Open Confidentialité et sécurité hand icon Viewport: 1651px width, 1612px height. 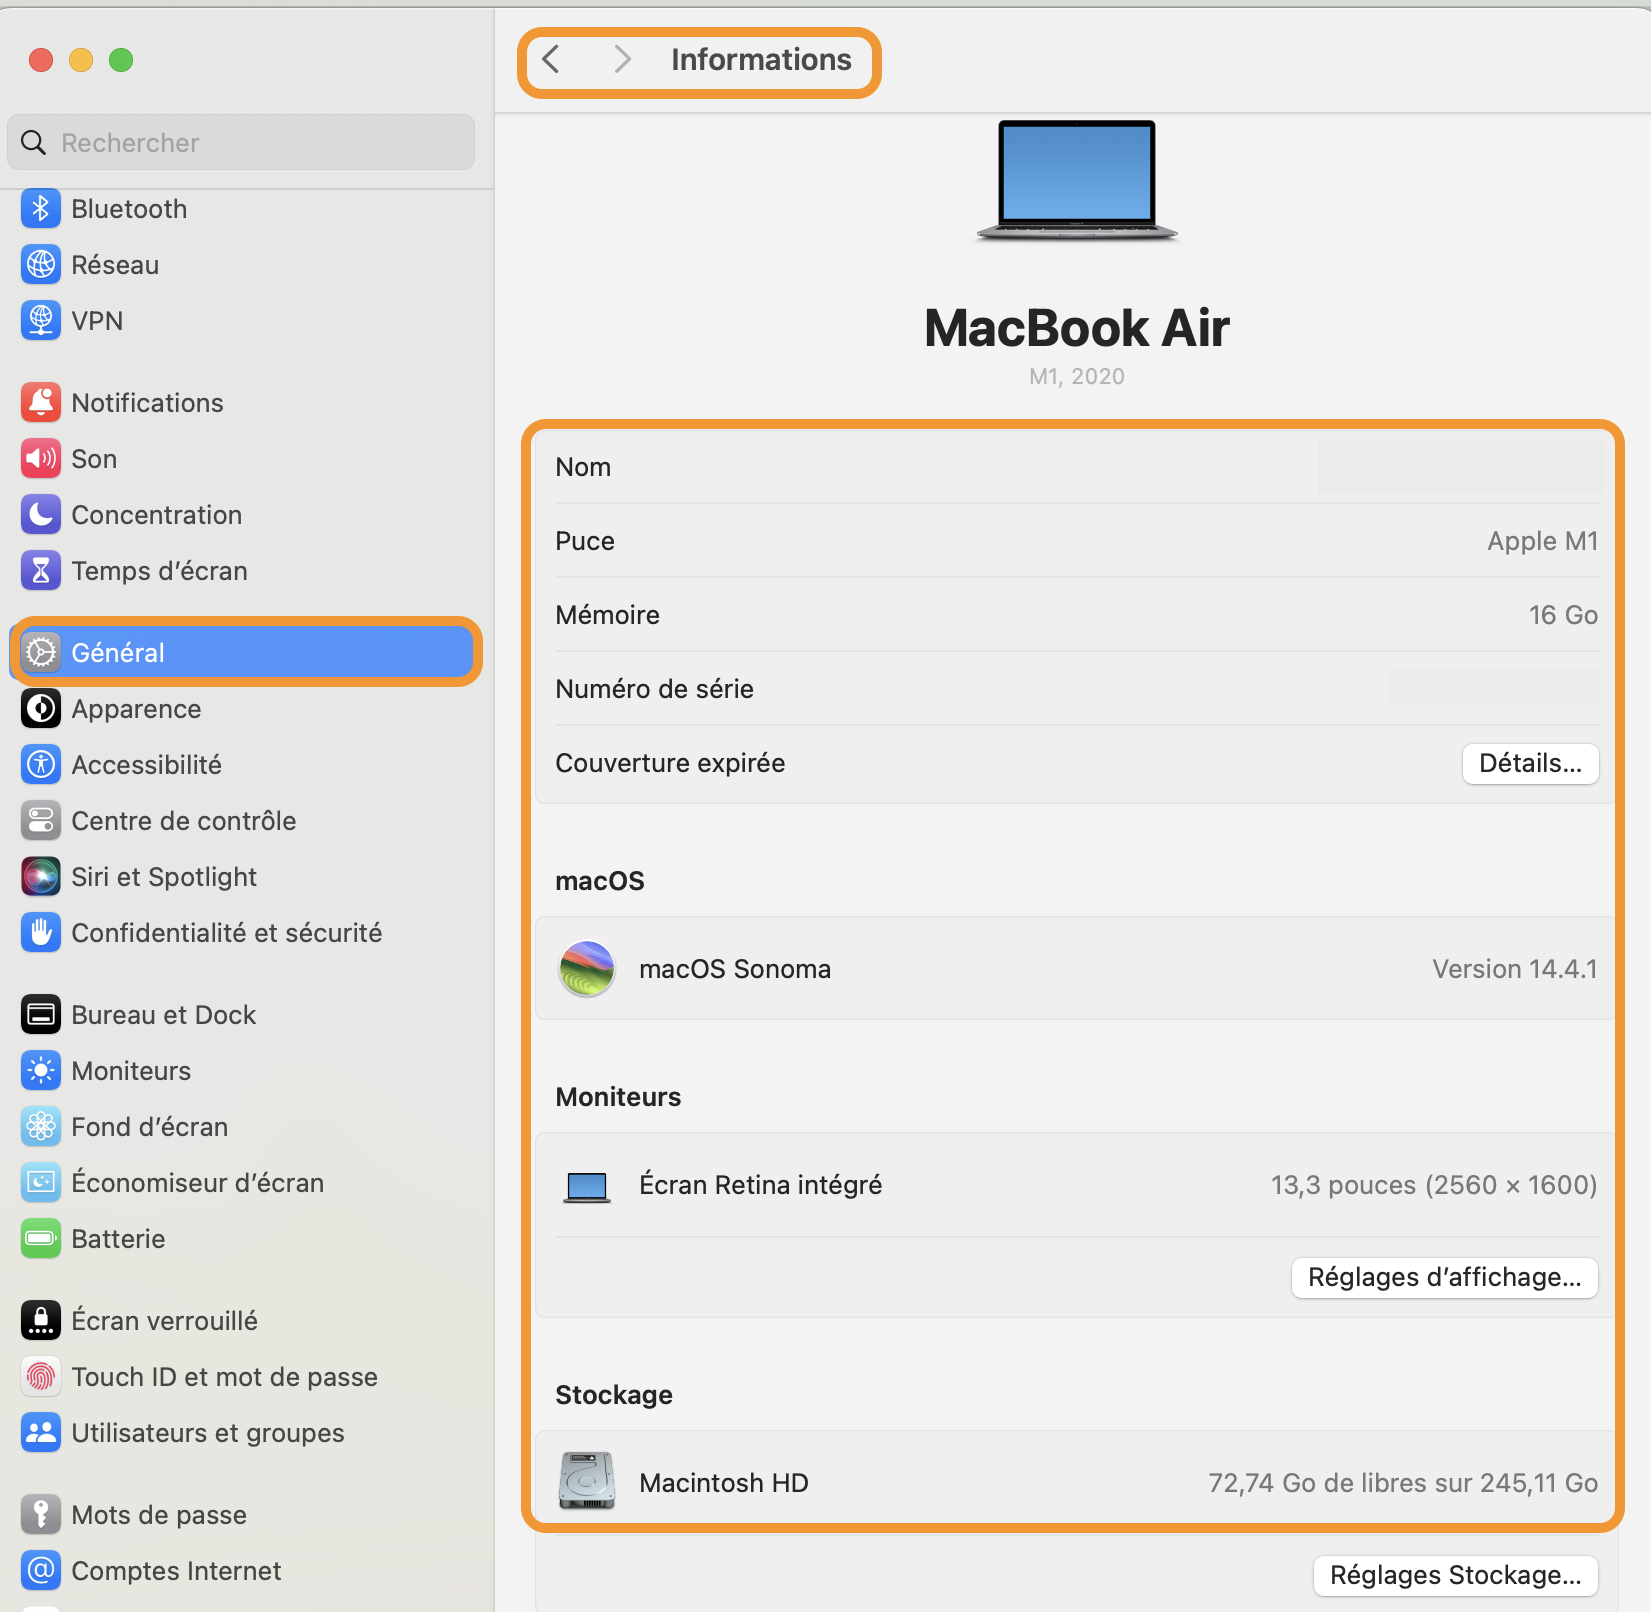tap(41, 932)
